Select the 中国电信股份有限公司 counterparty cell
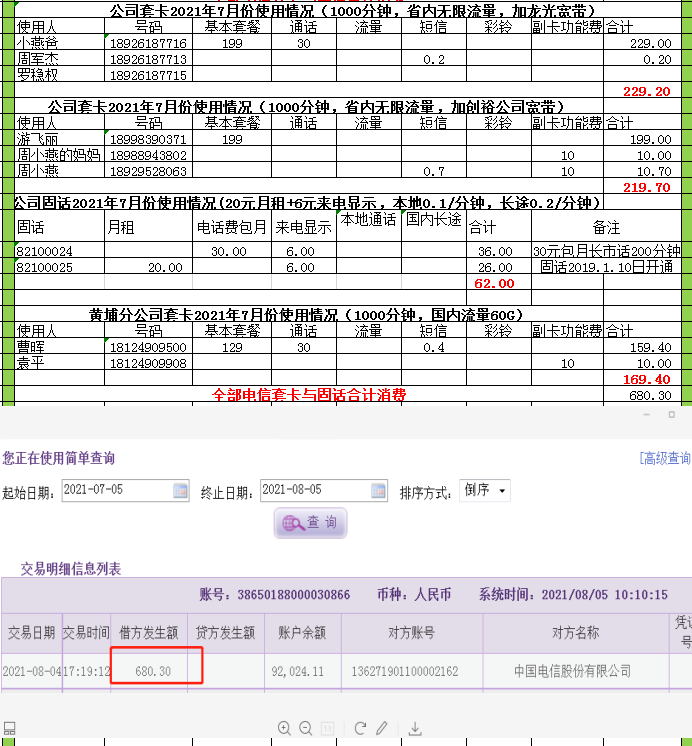Image resolution: width=692 pixels, height=746 pixels. click(573, 671)
